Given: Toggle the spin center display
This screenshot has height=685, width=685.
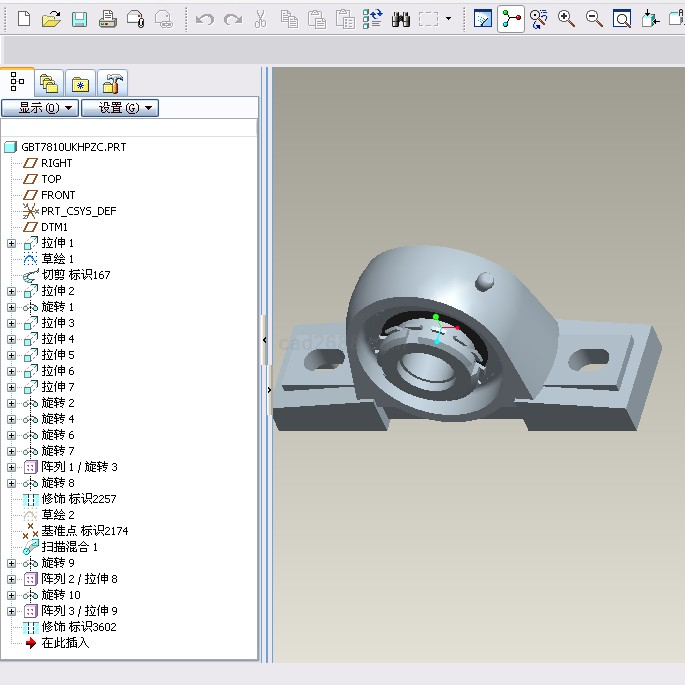Looking at the screenshot, I should coord(511,19).
